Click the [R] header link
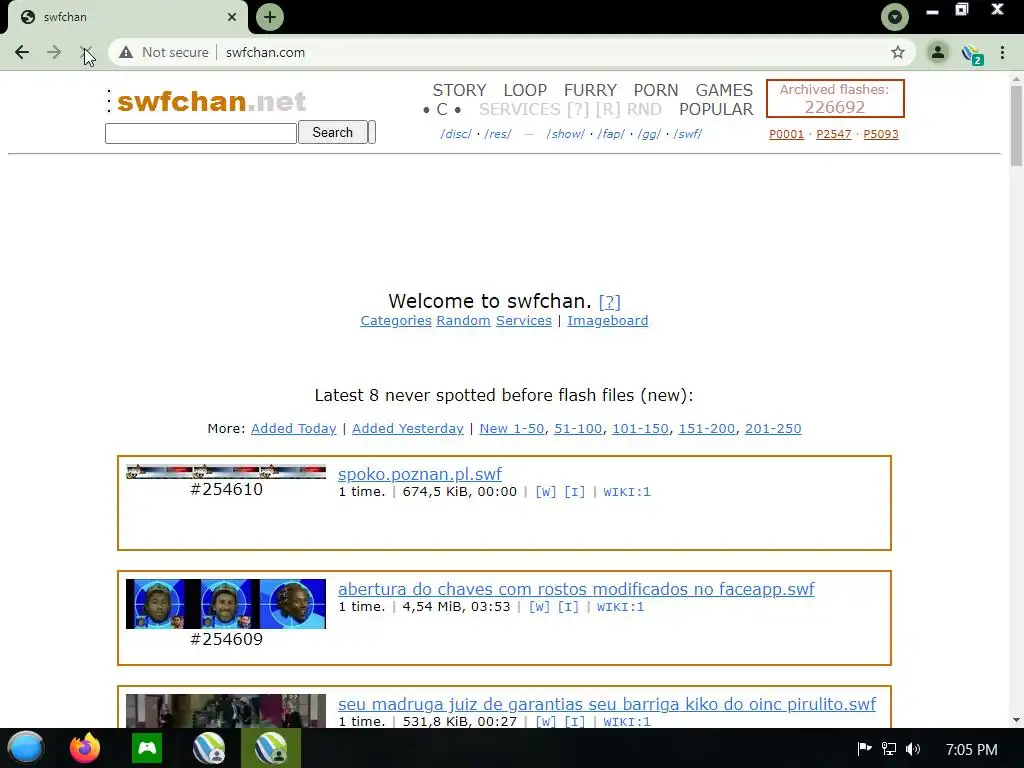The height and width of the screenshot is (768, 1024). tap(607, 109)
